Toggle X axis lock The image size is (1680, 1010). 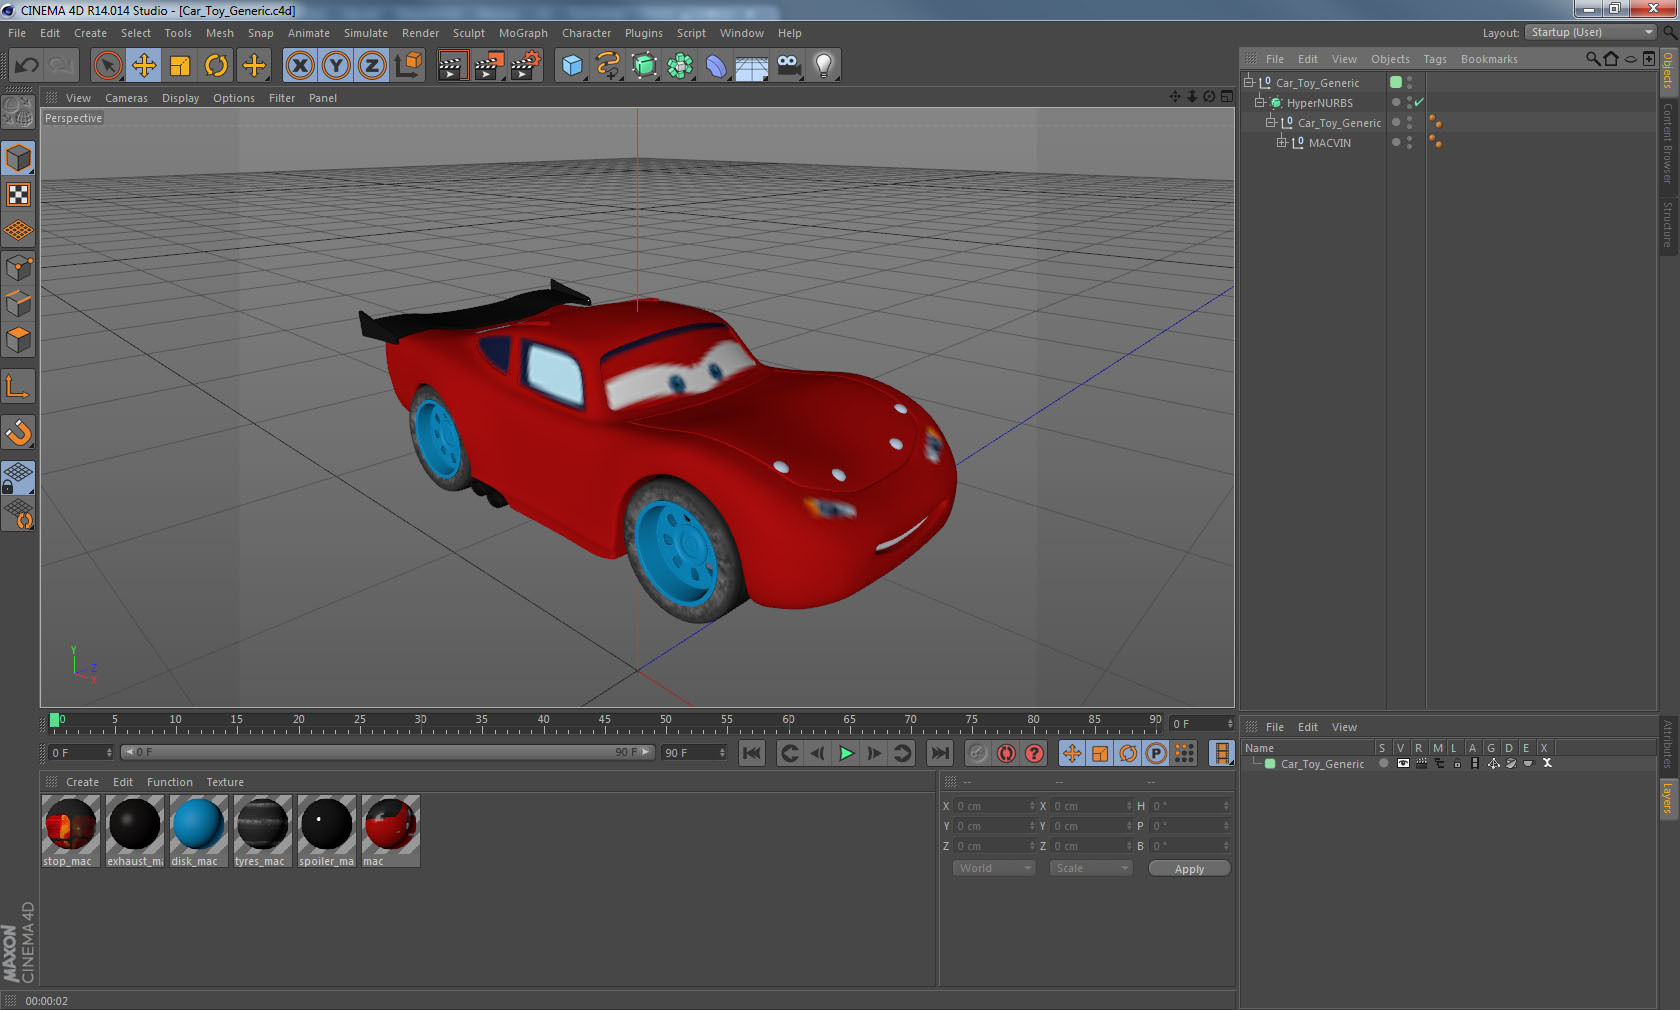click(x=299, y=66)
